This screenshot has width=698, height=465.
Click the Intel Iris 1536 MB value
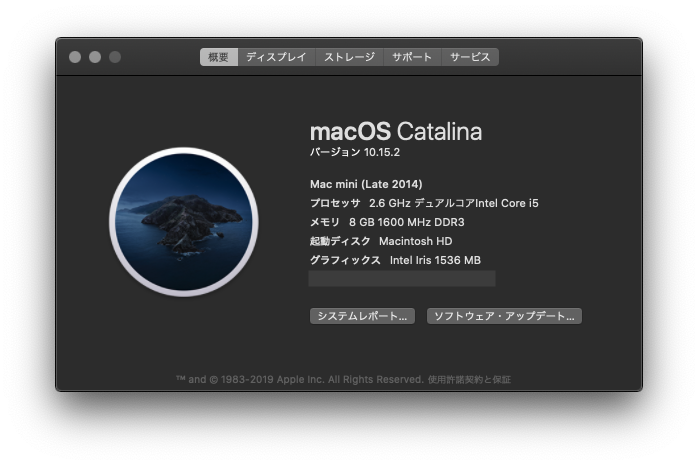click(435, 260)
